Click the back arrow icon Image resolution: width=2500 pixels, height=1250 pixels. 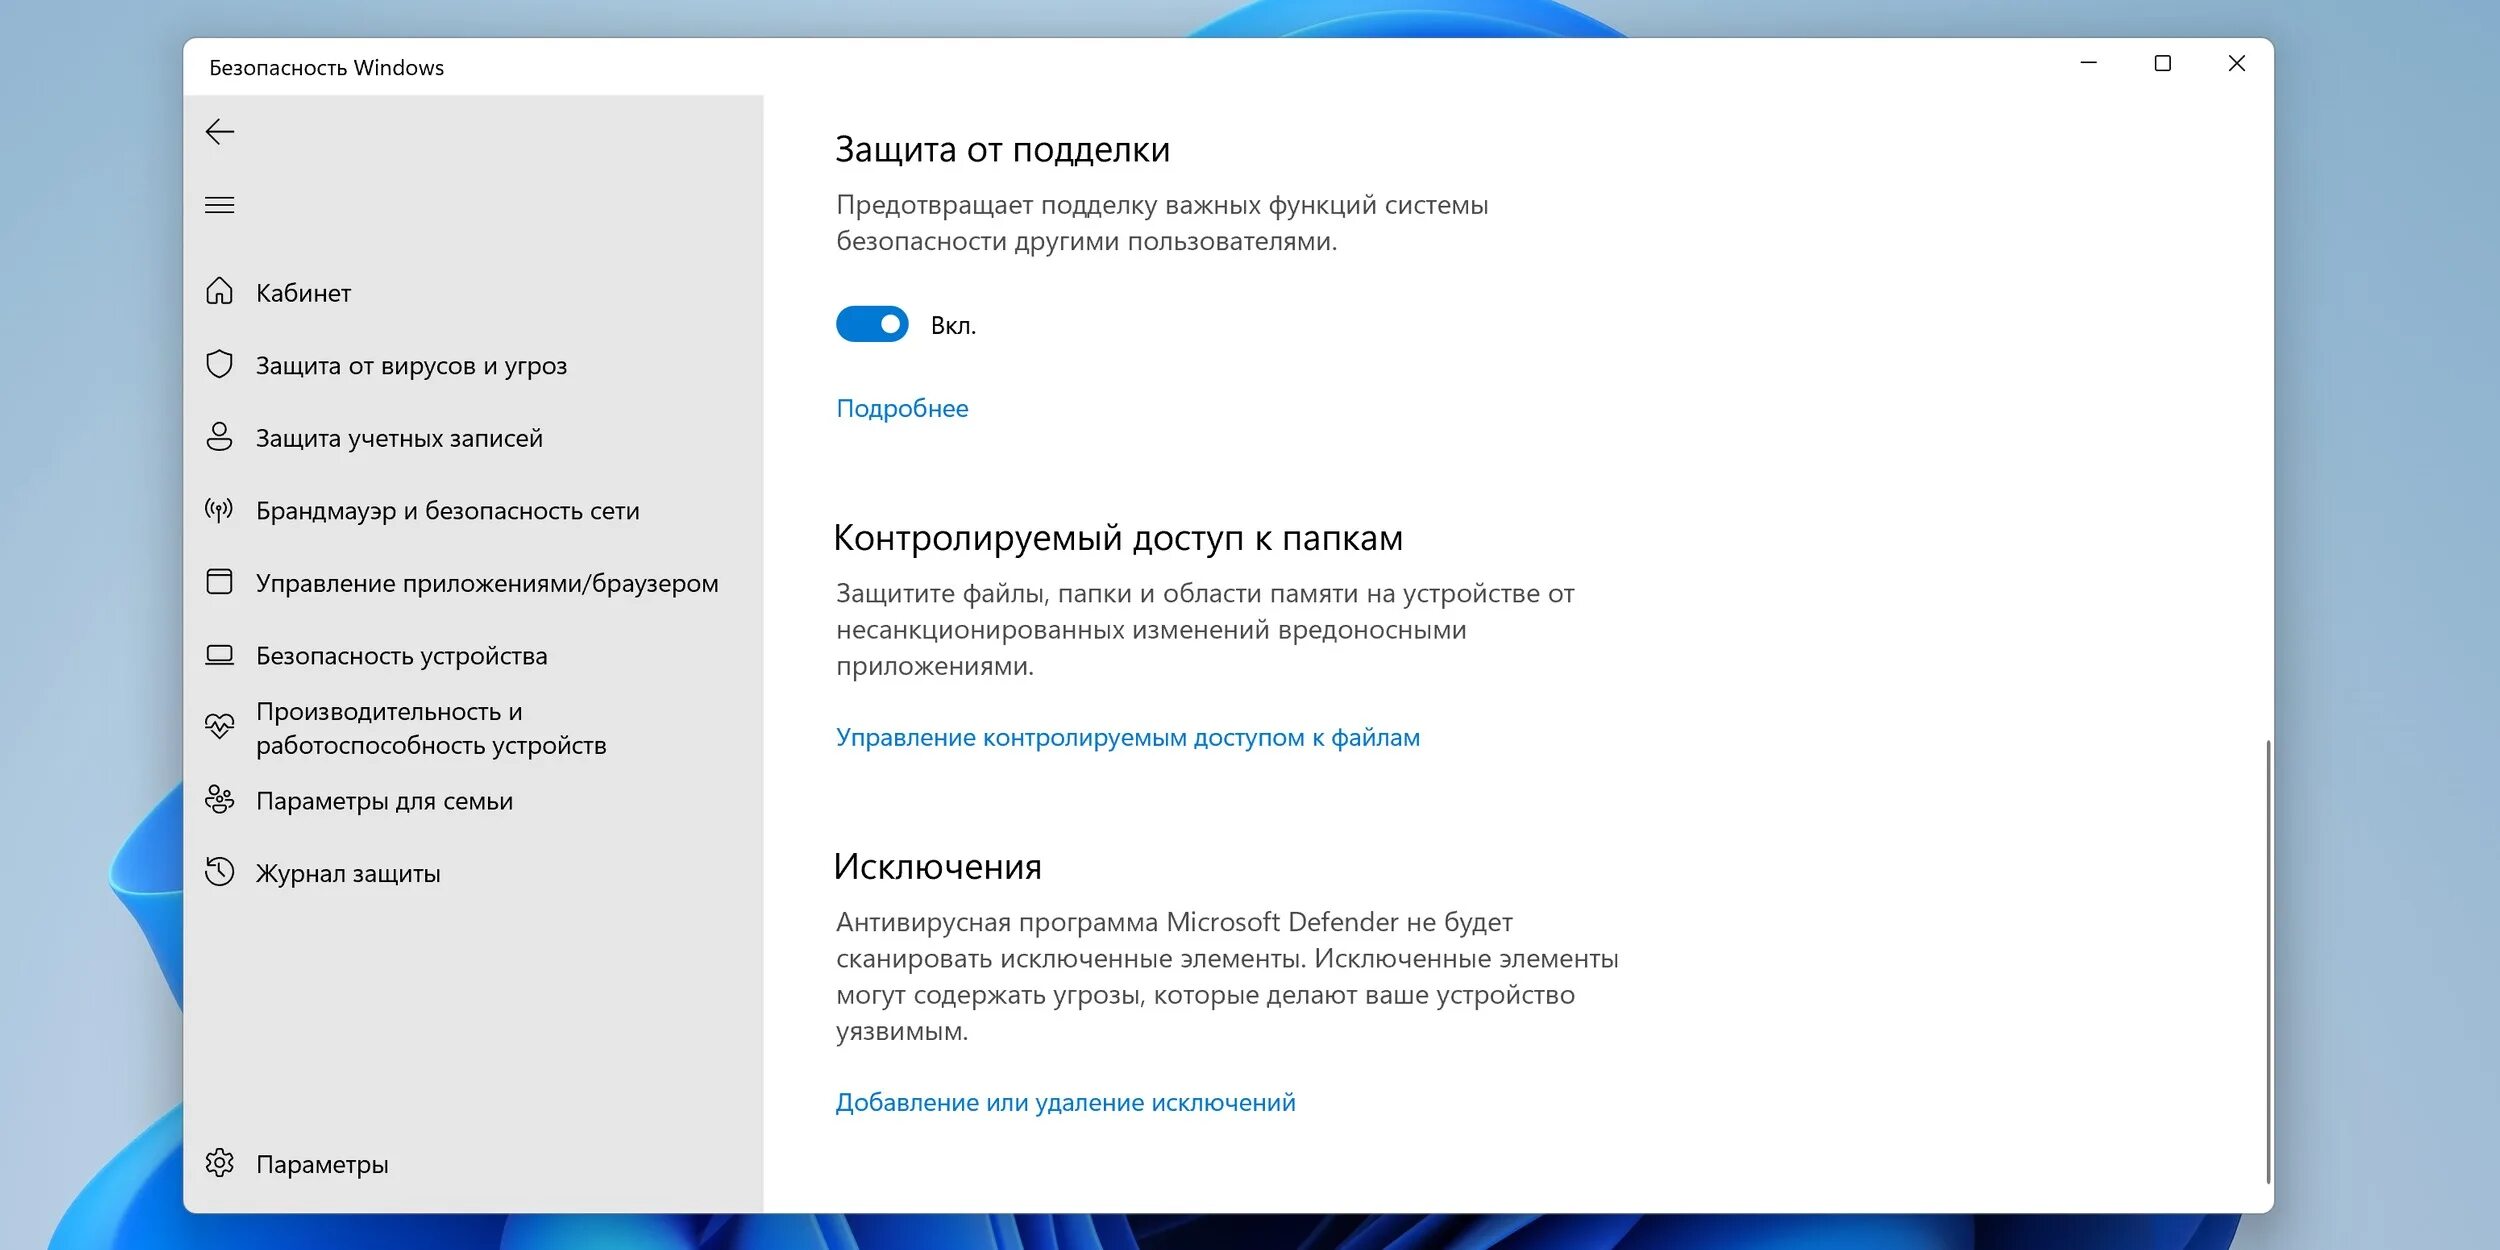pyautogui.click(x=219, y=132)
